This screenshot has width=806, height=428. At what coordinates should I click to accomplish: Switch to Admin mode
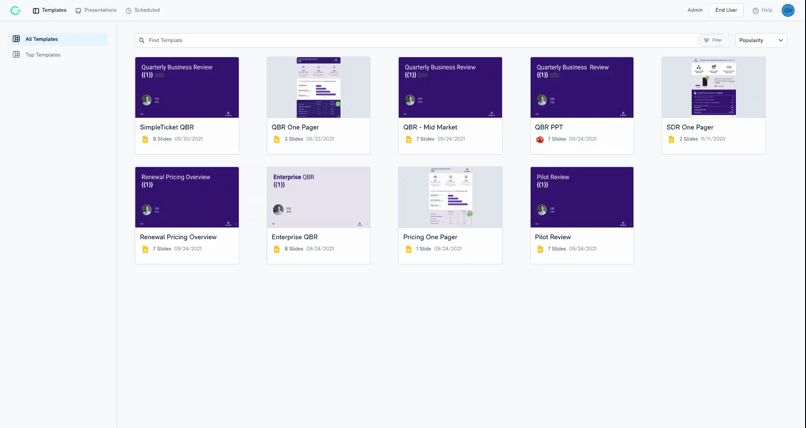(695, 10)
